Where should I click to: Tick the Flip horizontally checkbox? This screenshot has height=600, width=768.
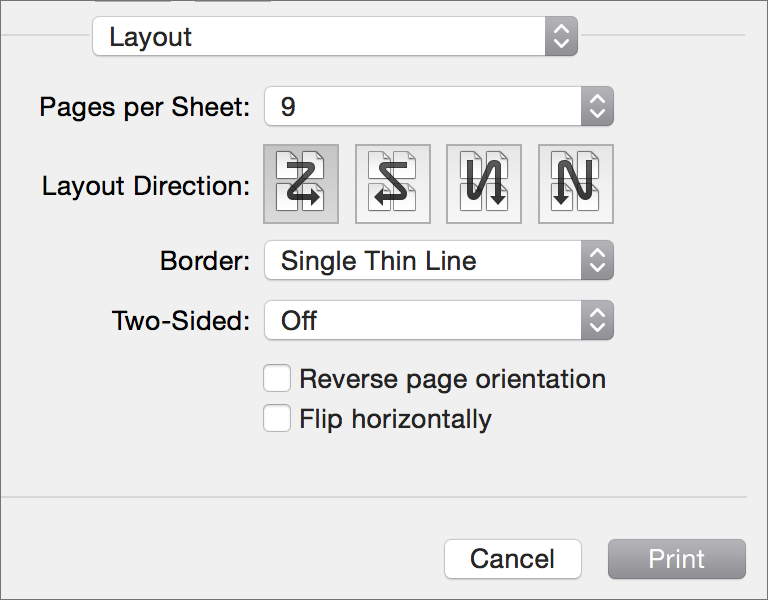(277, 418)
